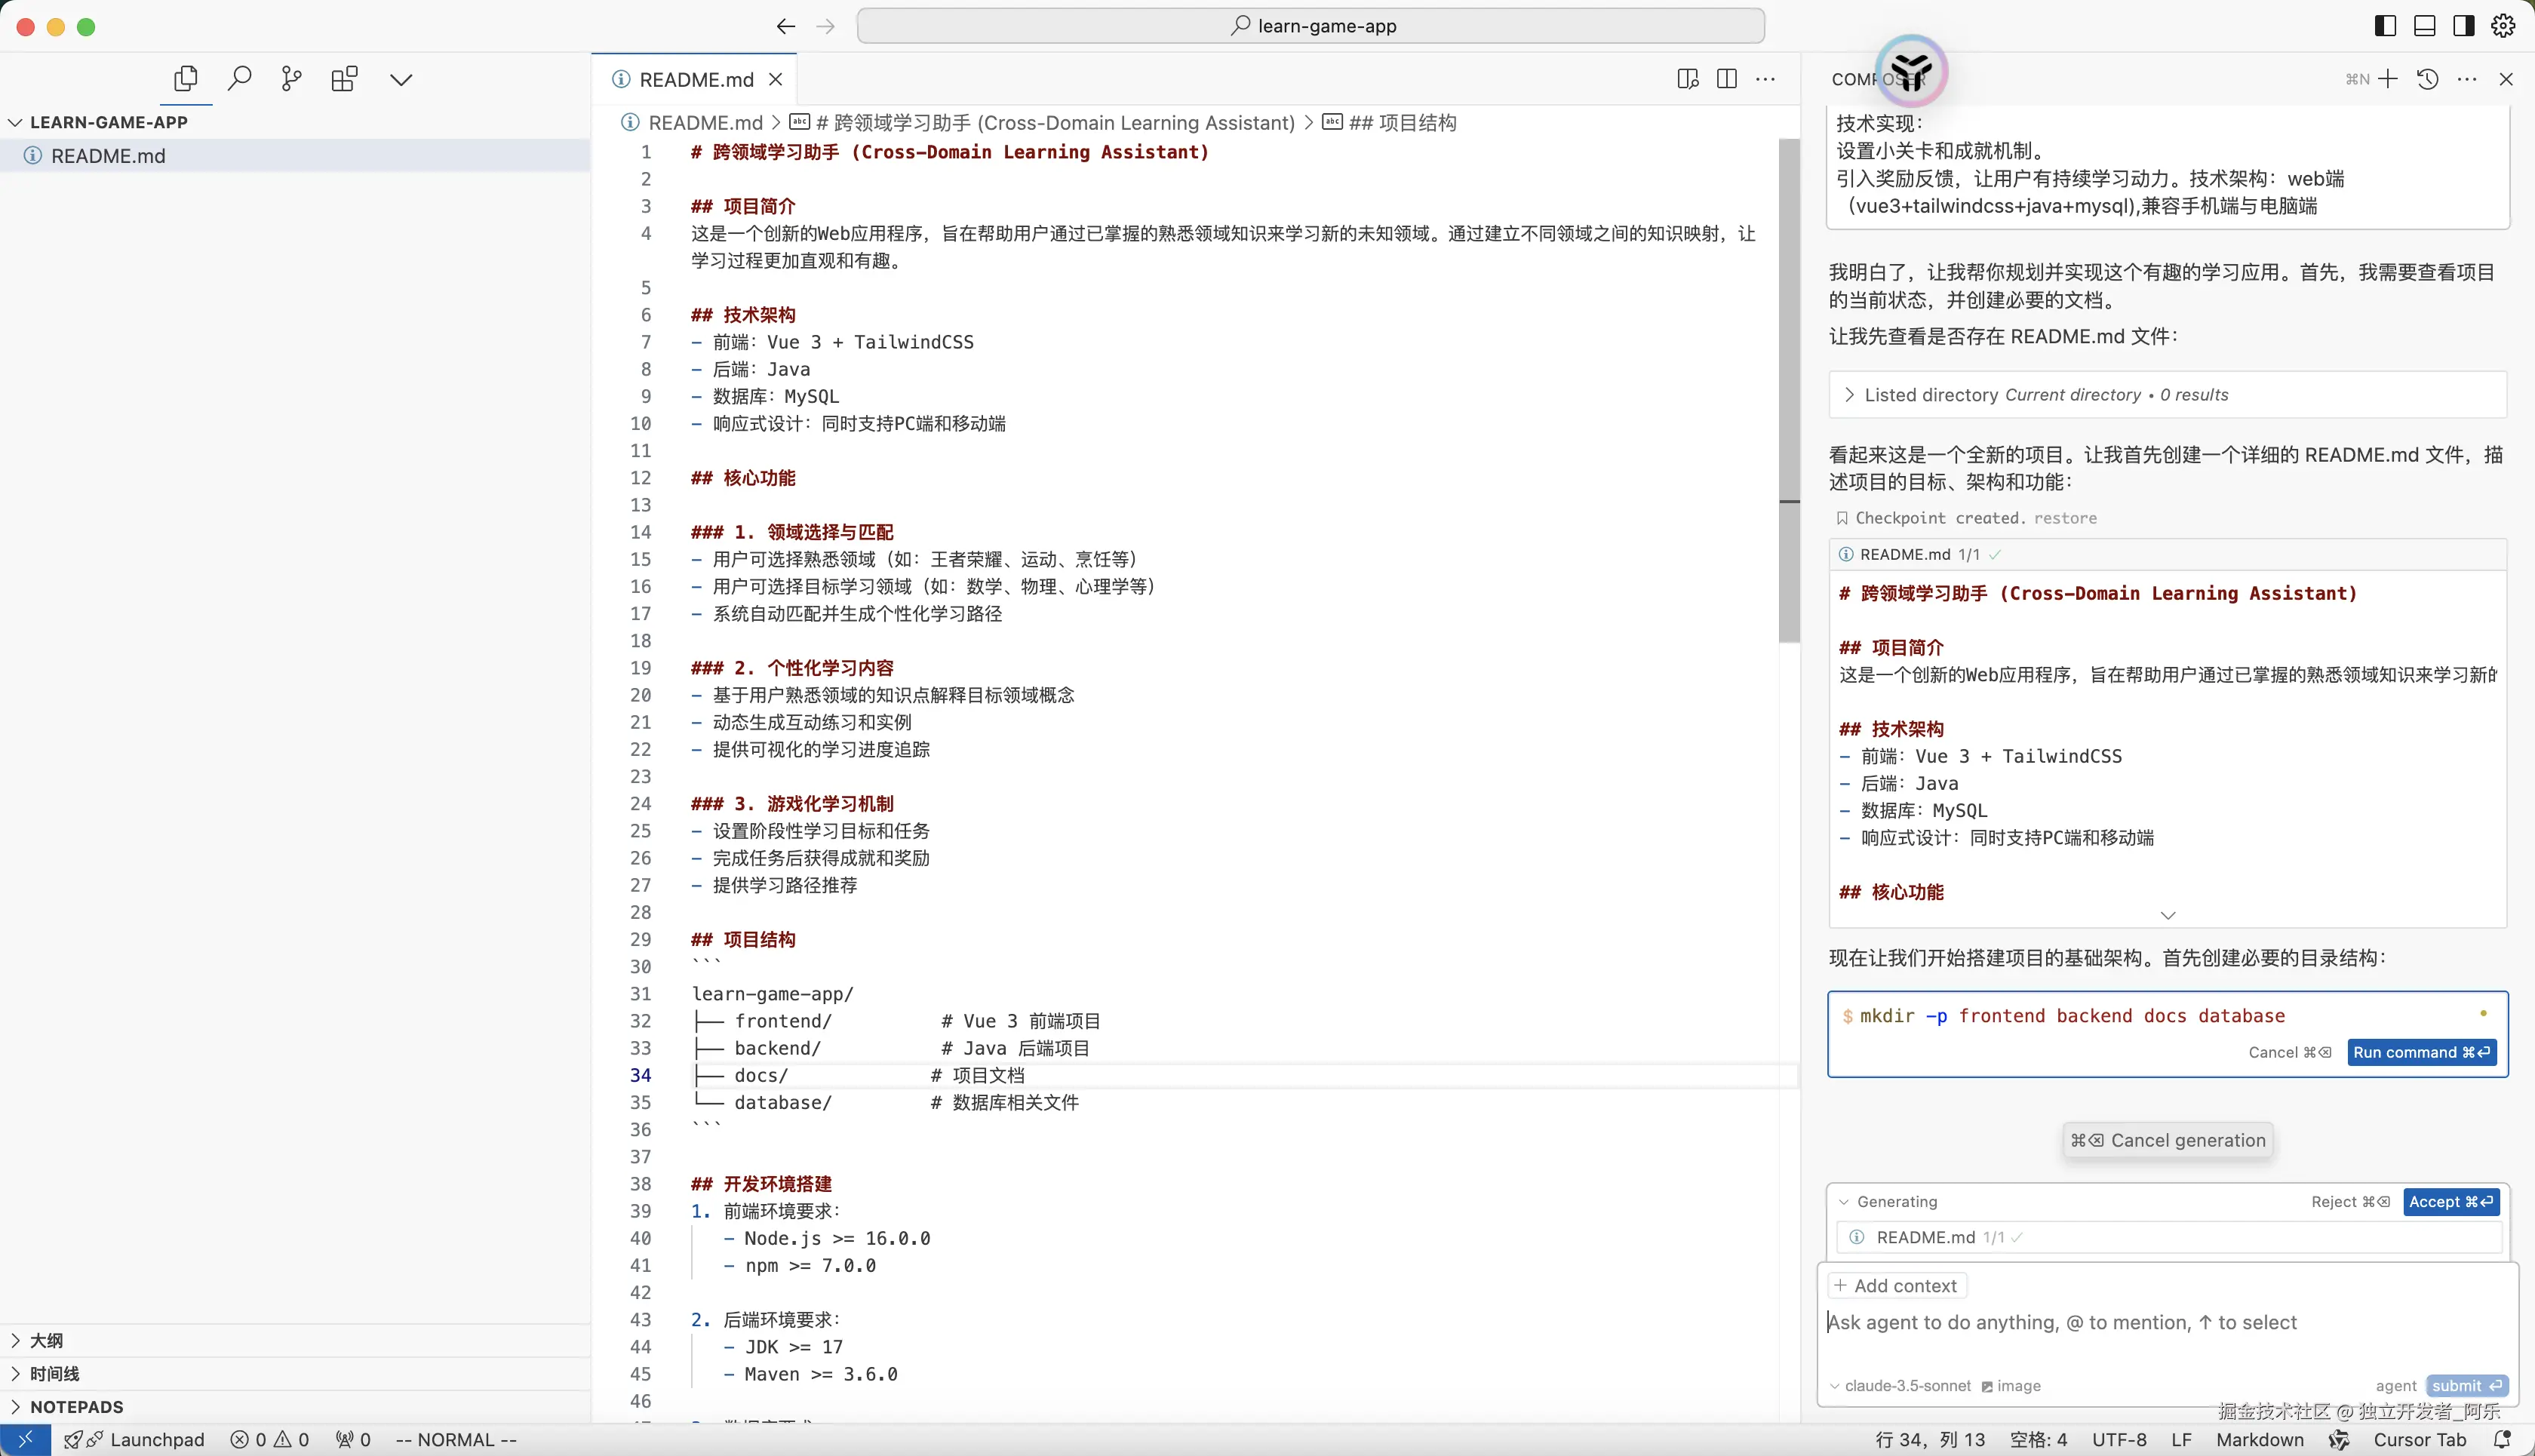Start new composer with plus icon
This screenshot has height=1456, width=2535.
click(x=2388, y=79)
